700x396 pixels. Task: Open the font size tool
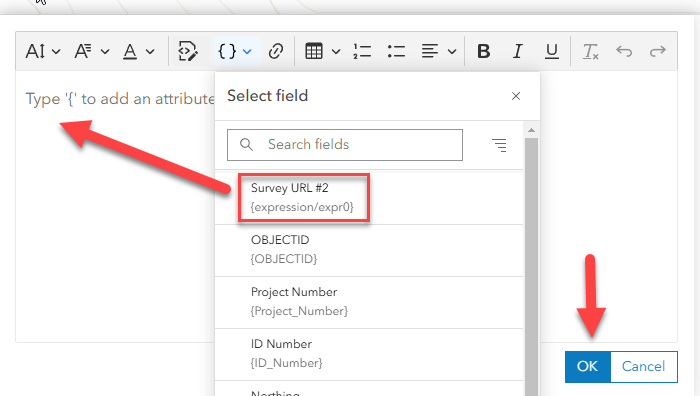[35, 51]
